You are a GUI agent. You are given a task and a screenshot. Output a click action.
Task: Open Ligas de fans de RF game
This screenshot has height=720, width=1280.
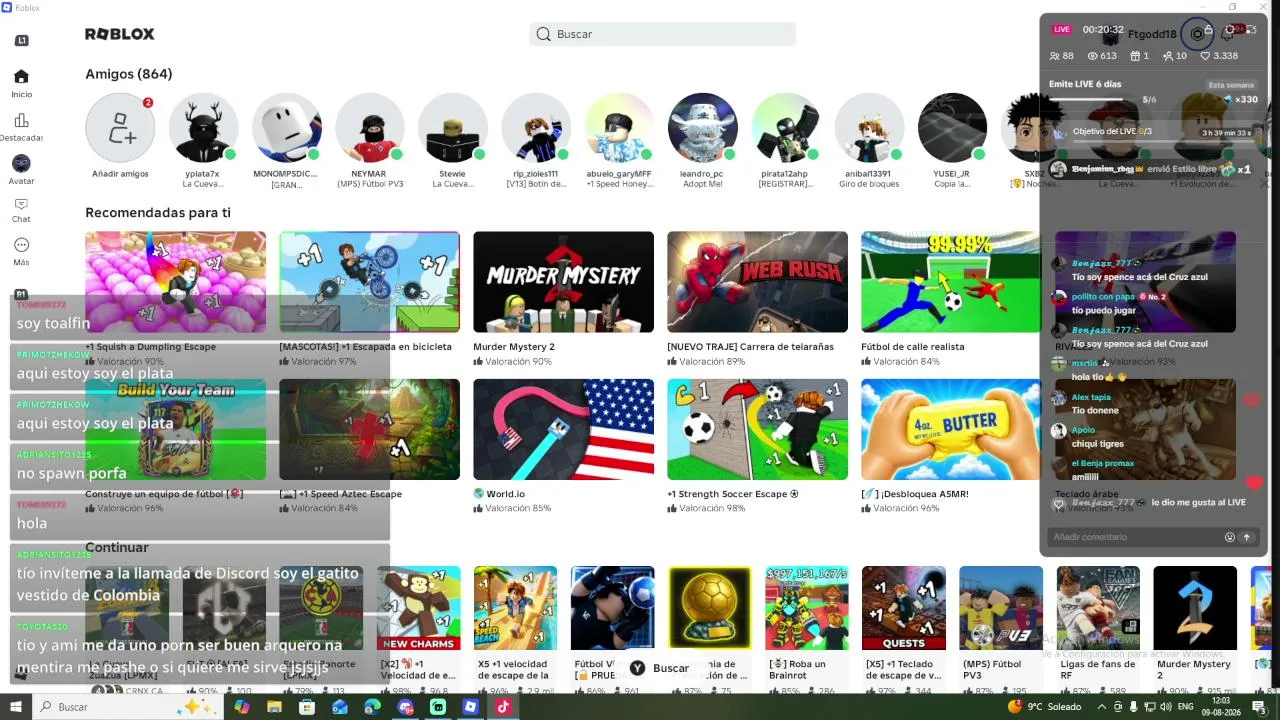point(1098,608)
